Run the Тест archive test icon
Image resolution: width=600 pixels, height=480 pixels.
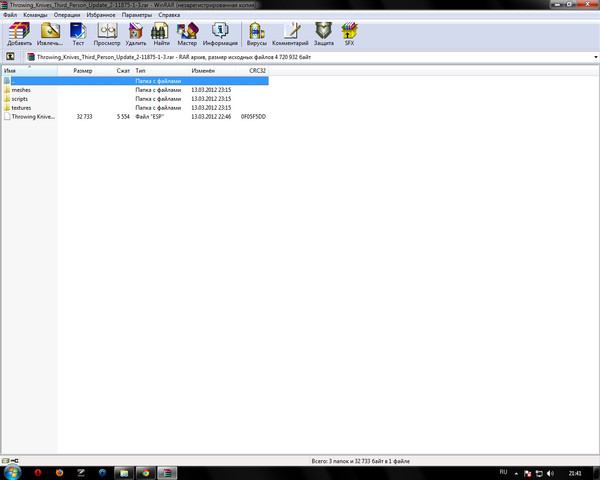coord(78,34)
